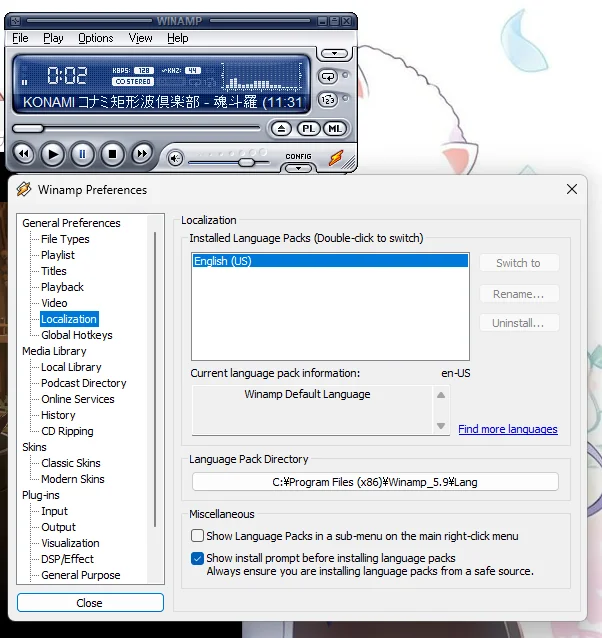This screenshot has width=602, height=638.
Task: Select Classic Skins in preferences tree
Action: point(70,463)
